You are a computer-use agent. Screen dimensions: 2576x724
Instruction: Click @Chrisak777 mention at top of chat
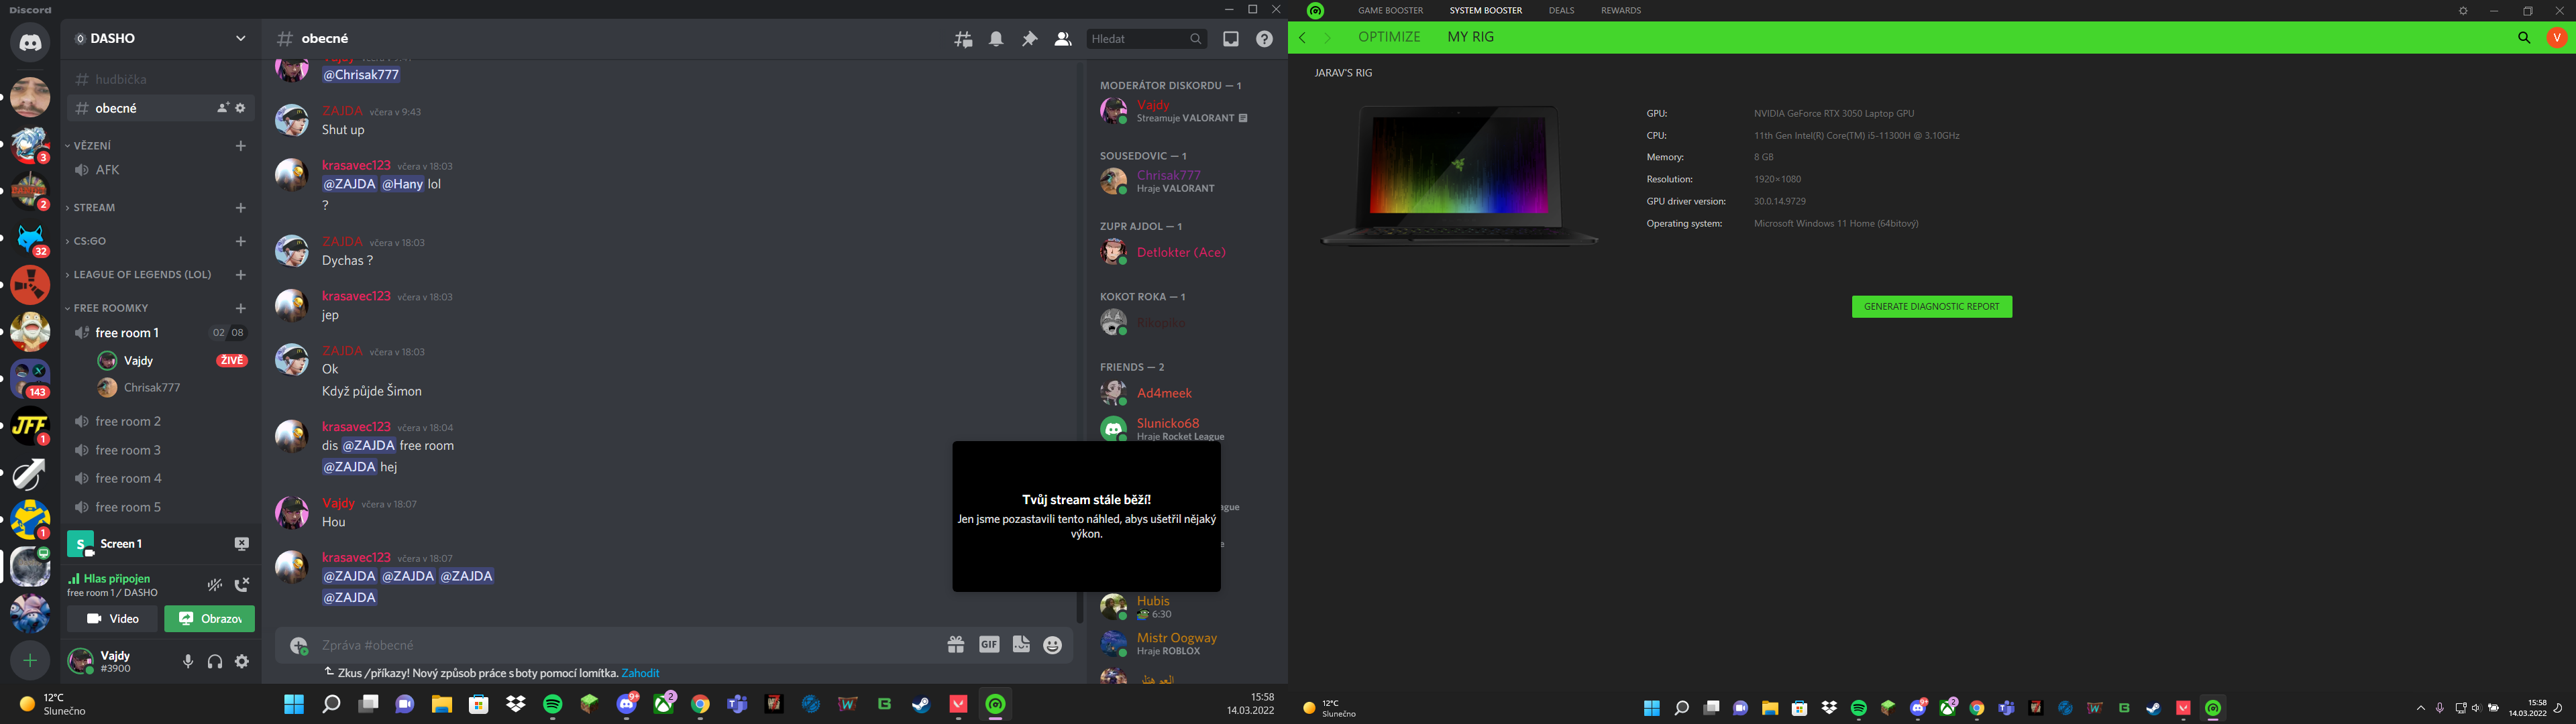pyautogui.click(x=361, y=75)
